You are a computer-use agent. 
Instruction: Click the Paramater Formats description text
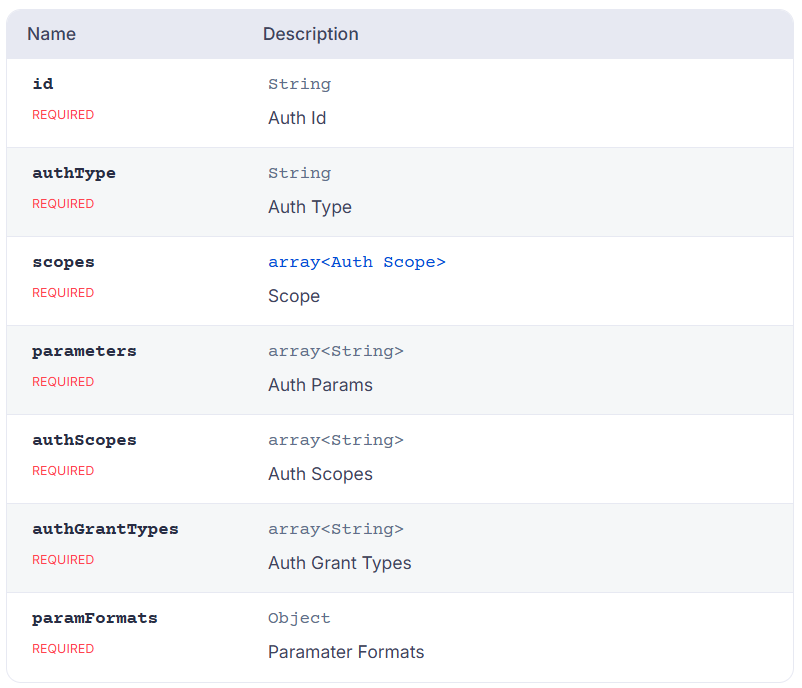(346, 652)
